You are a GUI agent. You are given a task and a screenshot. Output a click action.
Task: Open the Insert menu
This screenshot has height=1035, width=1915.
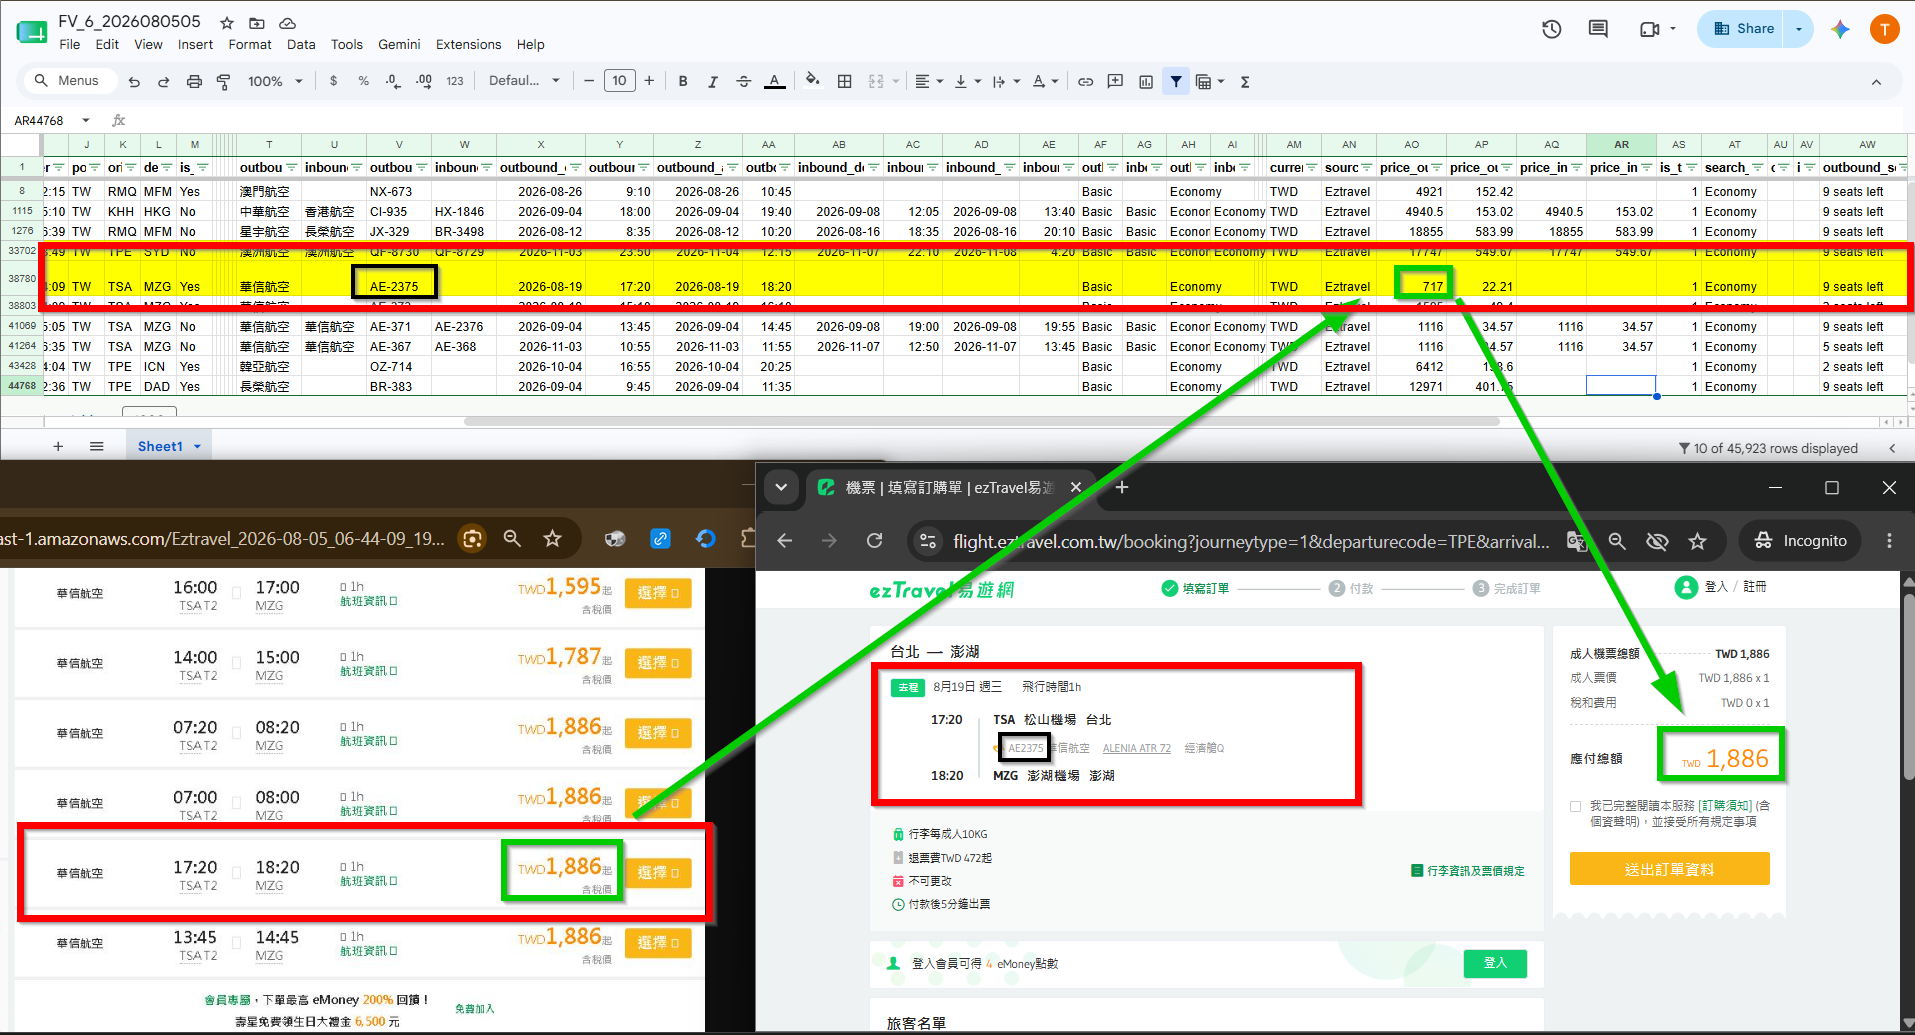195,45
